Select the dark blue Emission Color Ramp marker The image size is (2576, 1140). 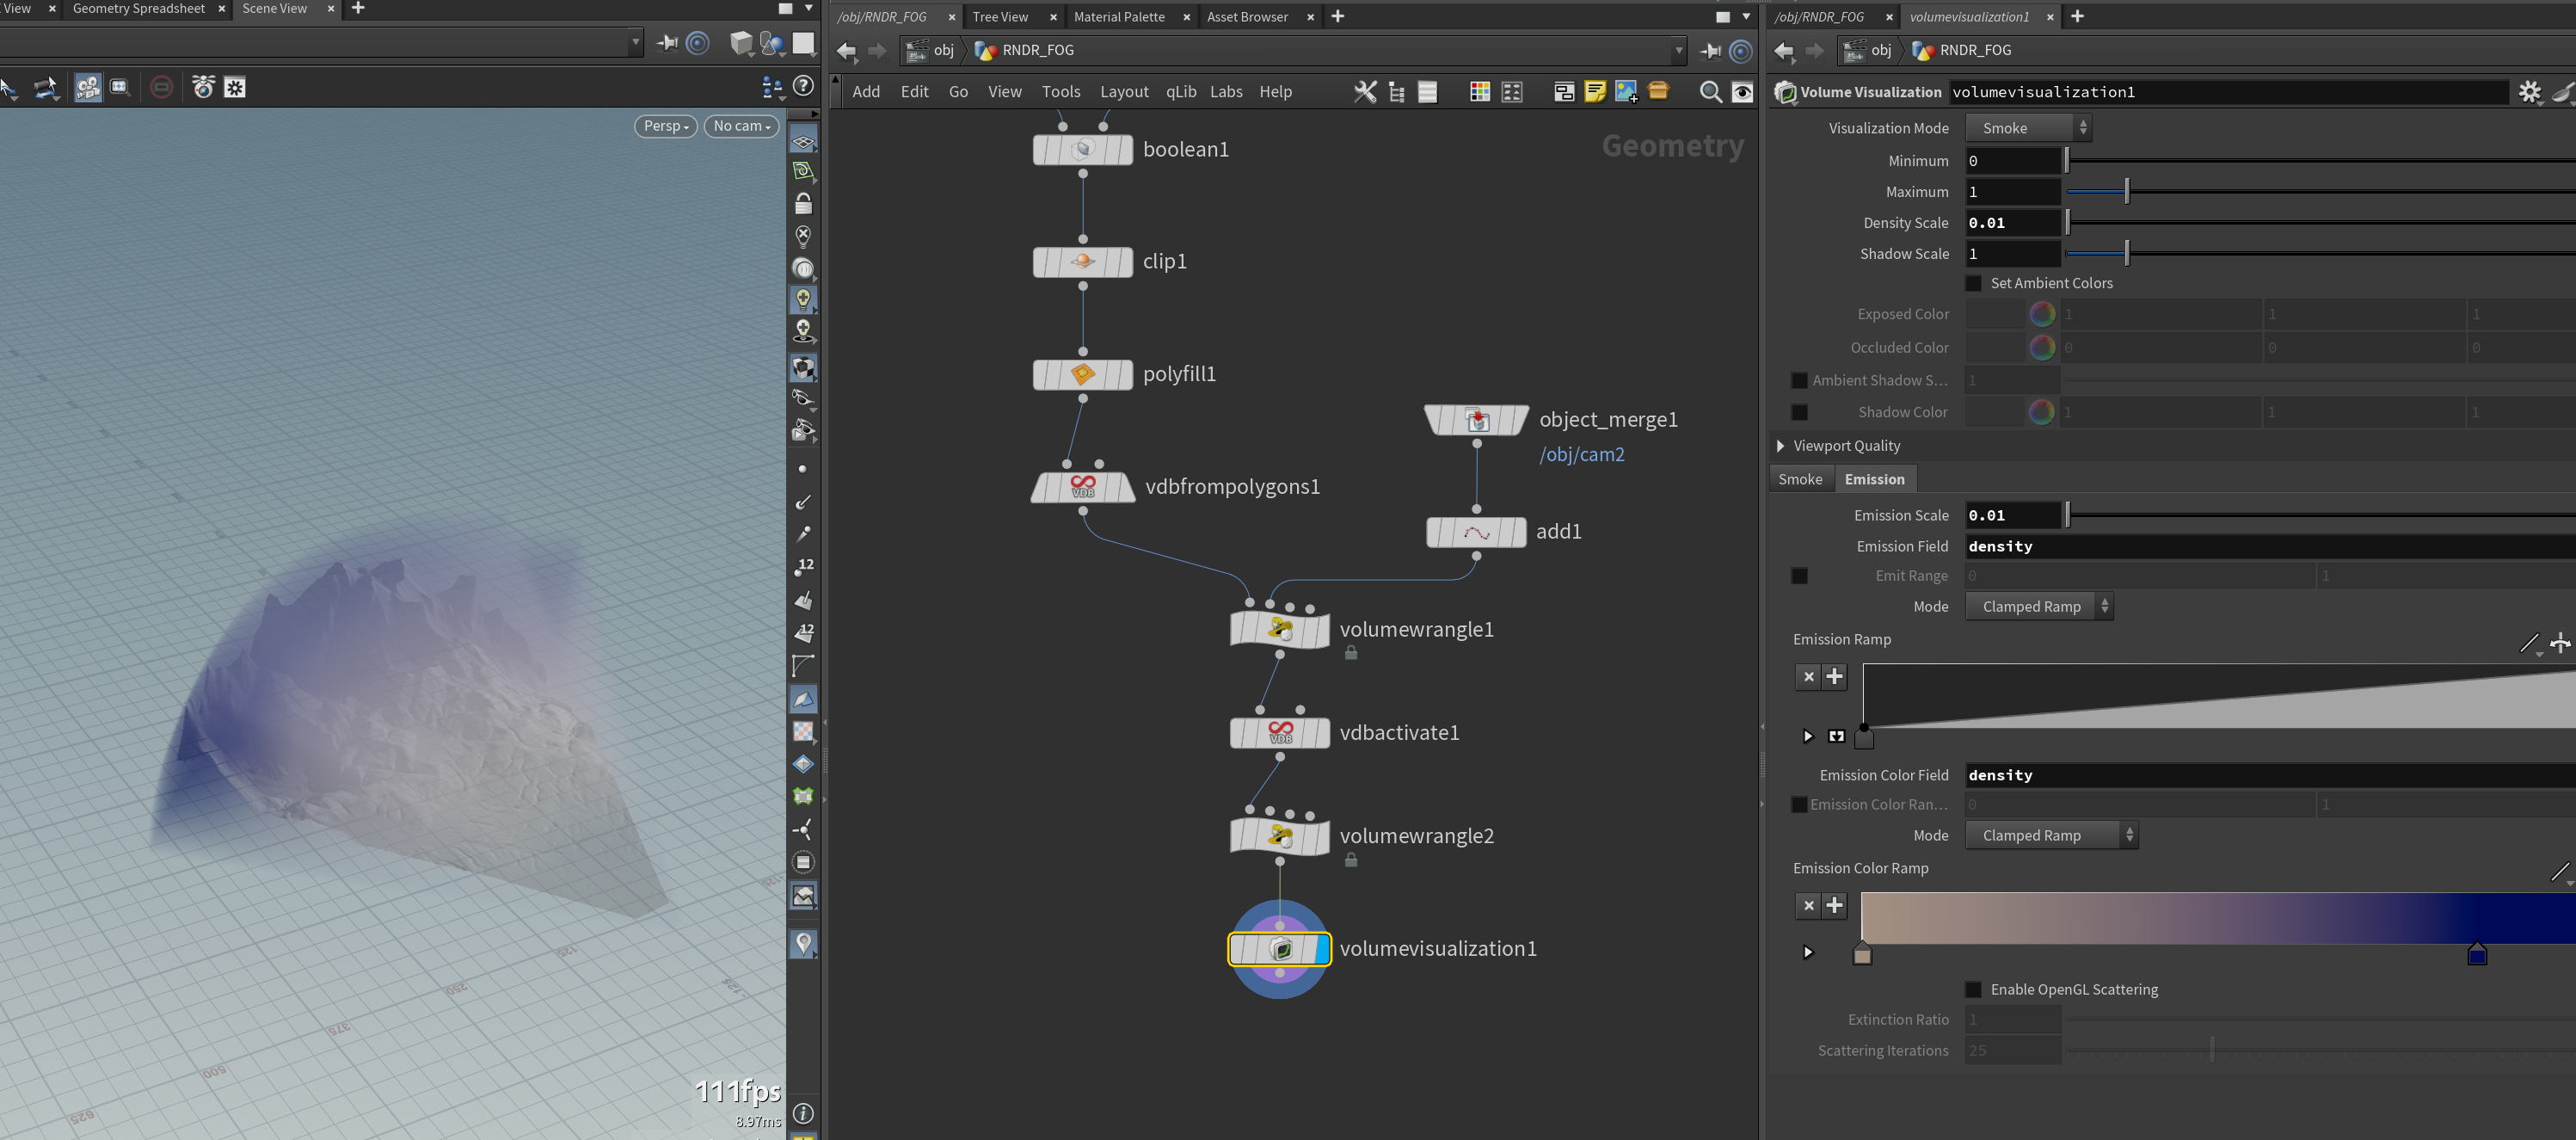click(2476, 954)
